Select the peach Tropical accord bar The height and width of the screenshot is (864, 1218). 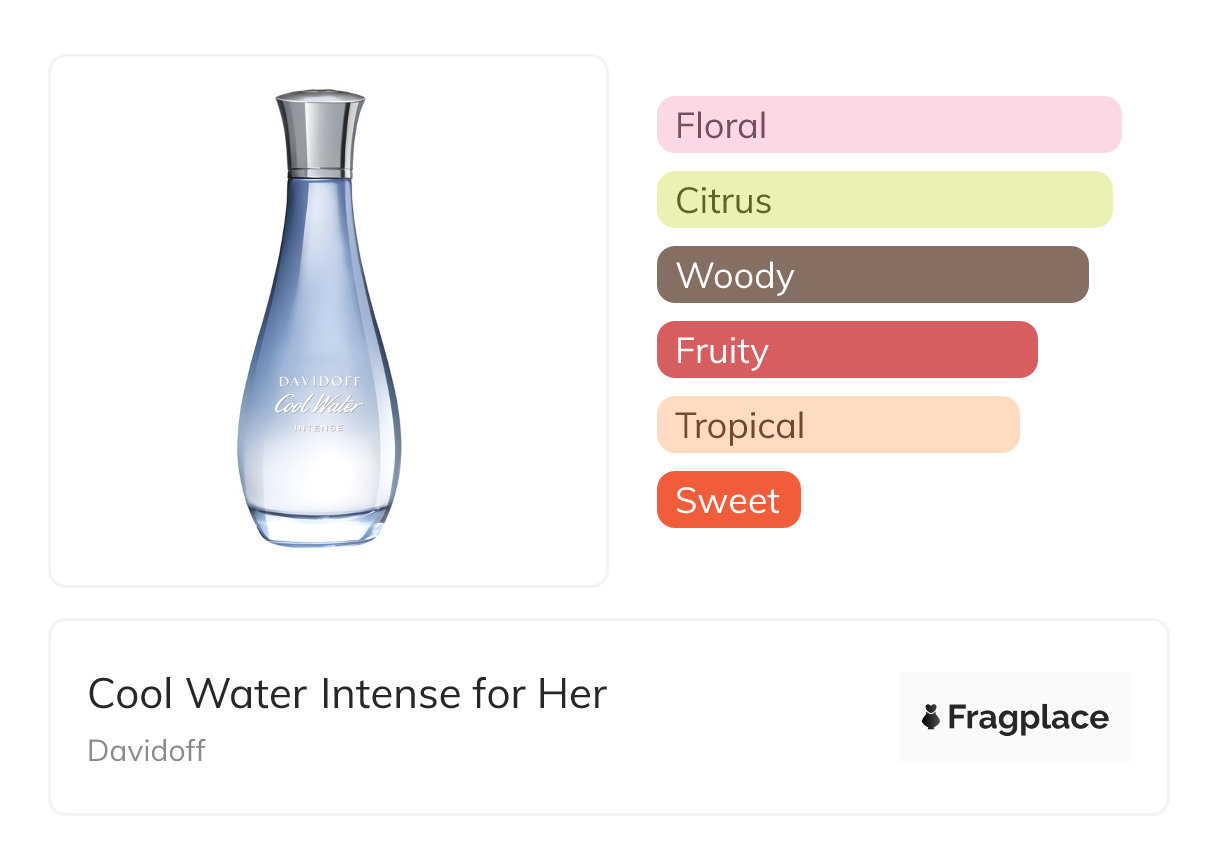(838, 425)
